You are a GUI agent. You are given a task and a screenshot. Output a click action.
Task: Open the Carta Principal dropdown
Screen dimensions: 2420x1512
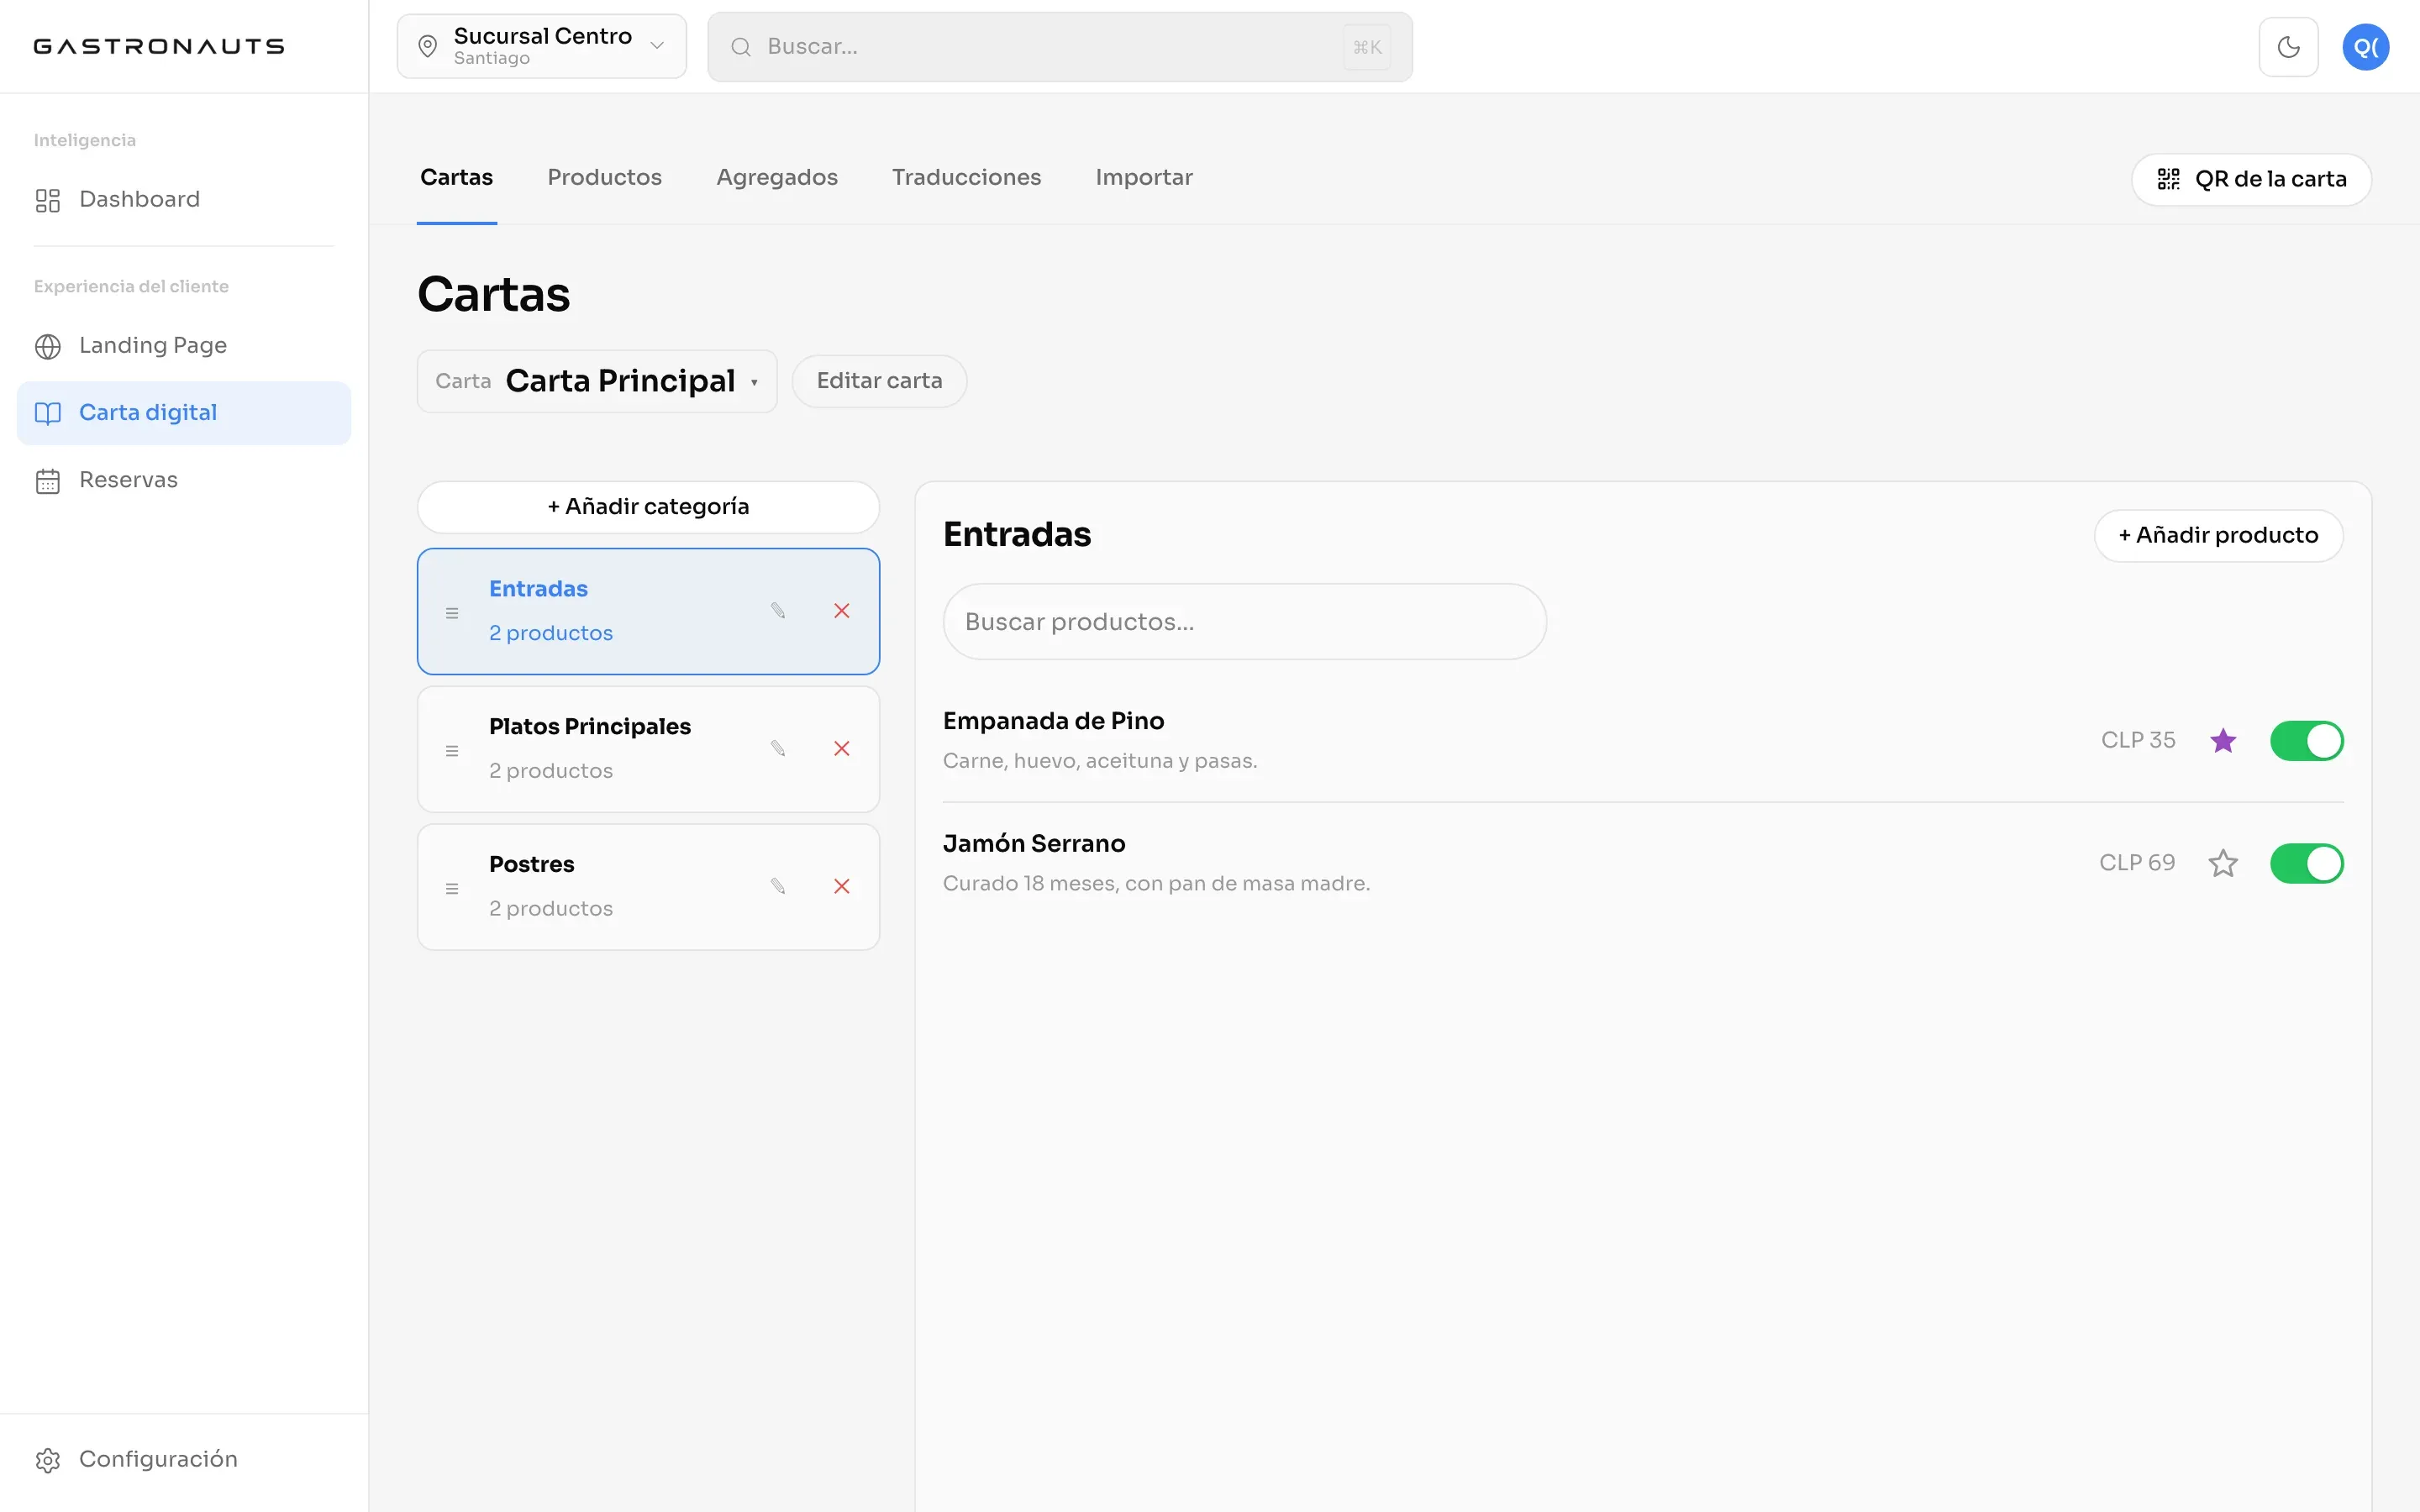coord(597,381)
